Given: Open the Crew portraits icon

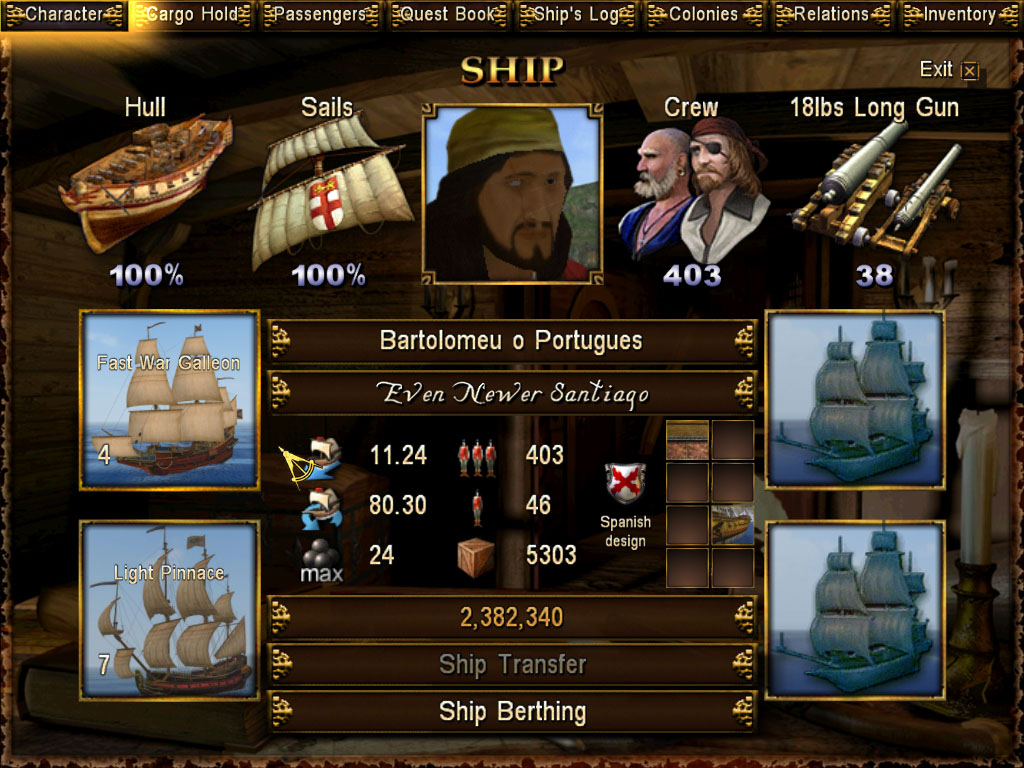Looking at the screenshot, I should (x=694, y=189).
